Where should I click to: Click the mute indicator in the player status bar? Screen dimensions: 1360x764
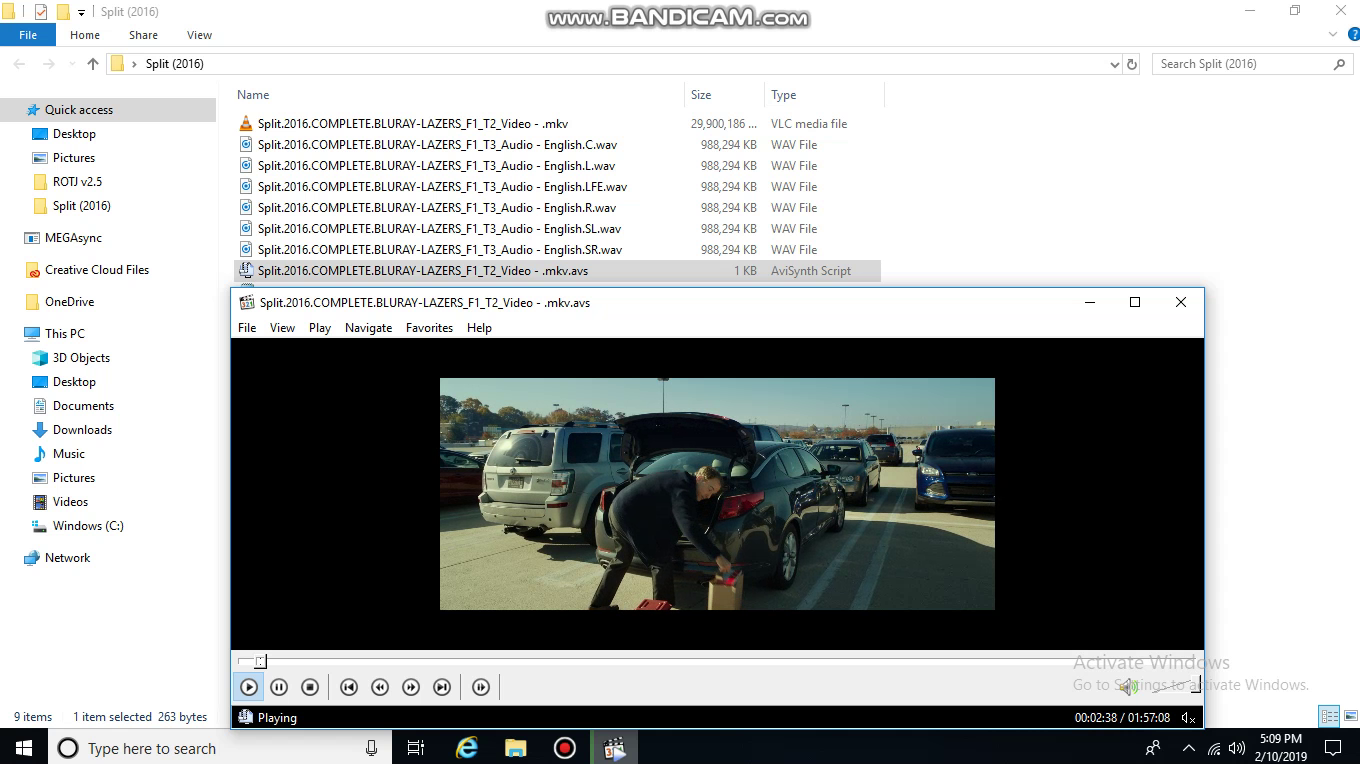[1188, 718]
